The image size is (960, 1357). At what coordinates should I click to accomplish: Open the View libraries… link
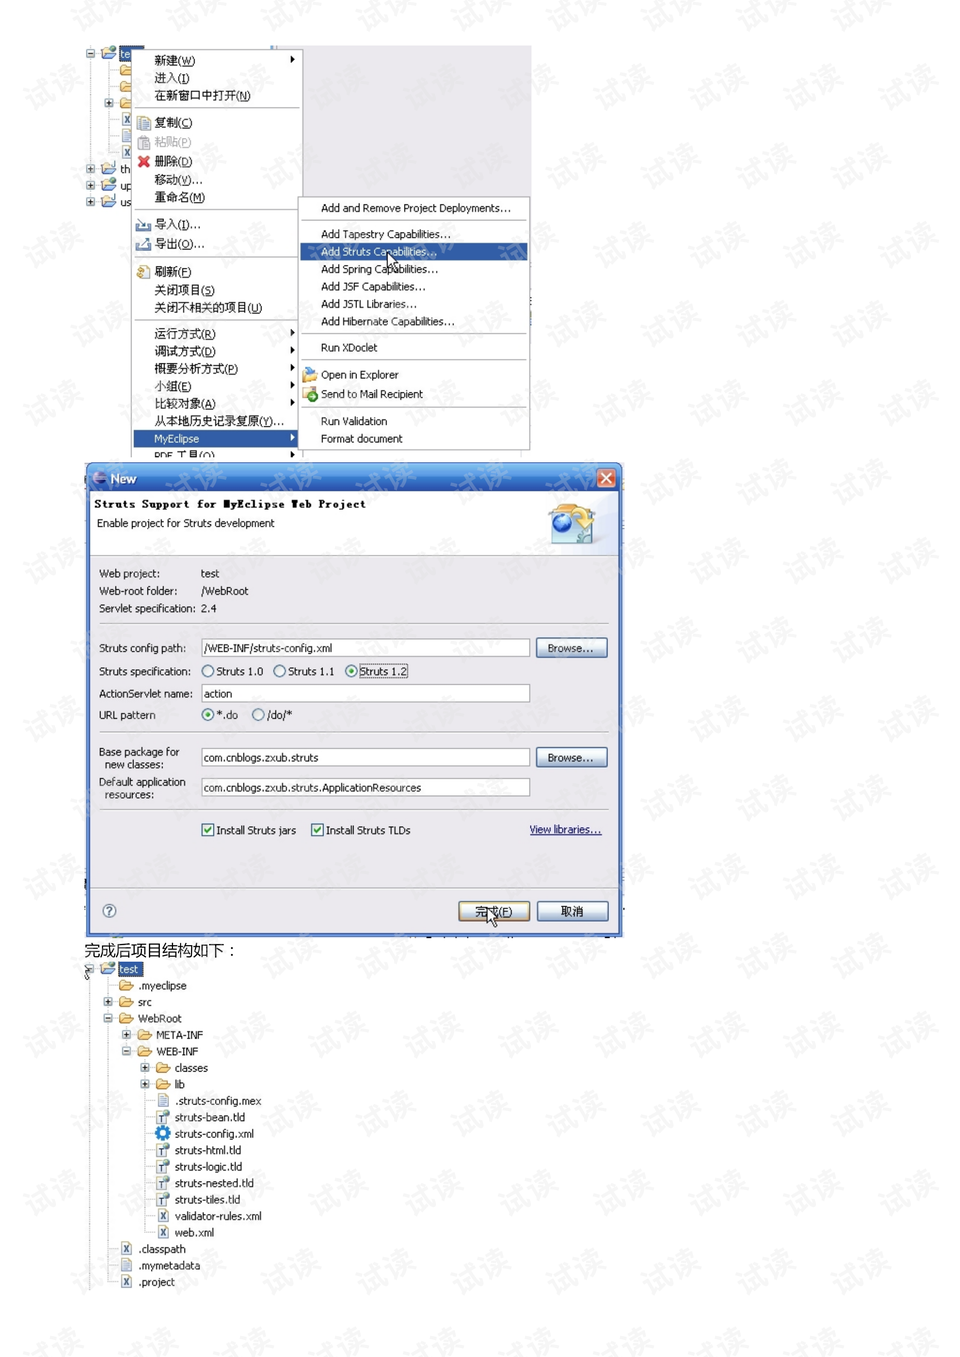(565, 830)
